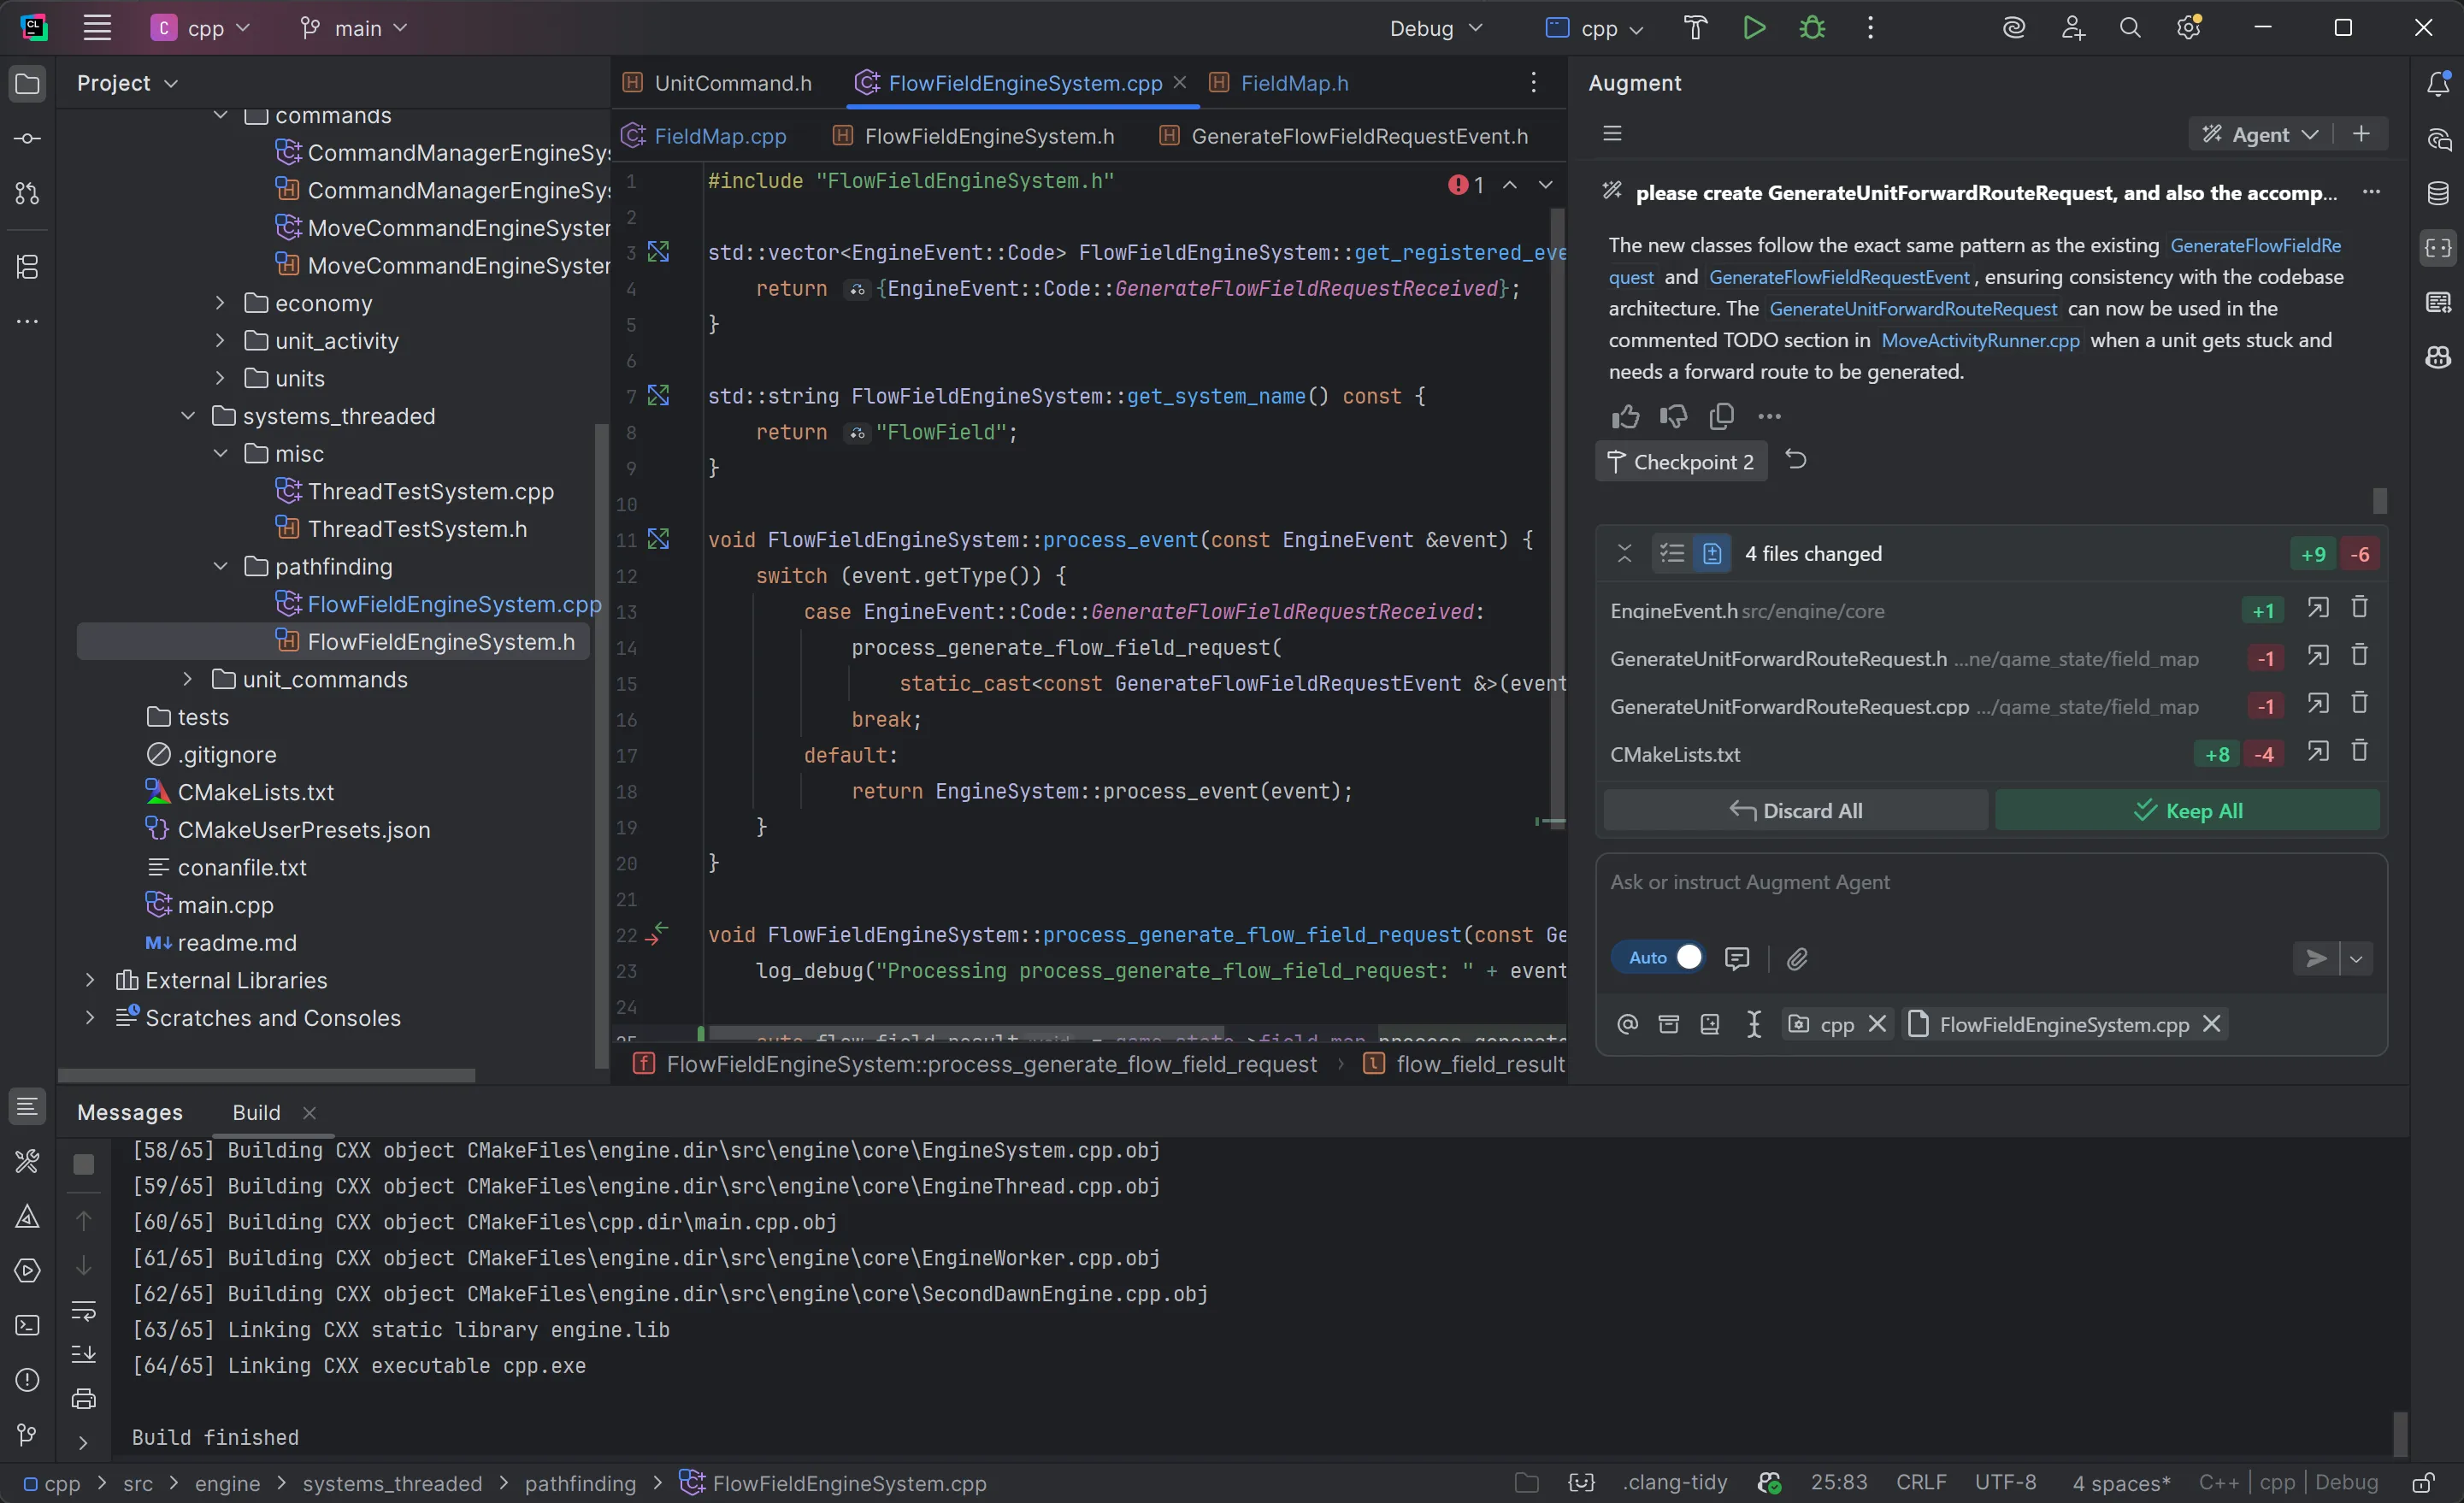This screenshot has height=1503, width=2464.
Task: Click print icon in Messages panel
Action: click(x=84, y=1399)
